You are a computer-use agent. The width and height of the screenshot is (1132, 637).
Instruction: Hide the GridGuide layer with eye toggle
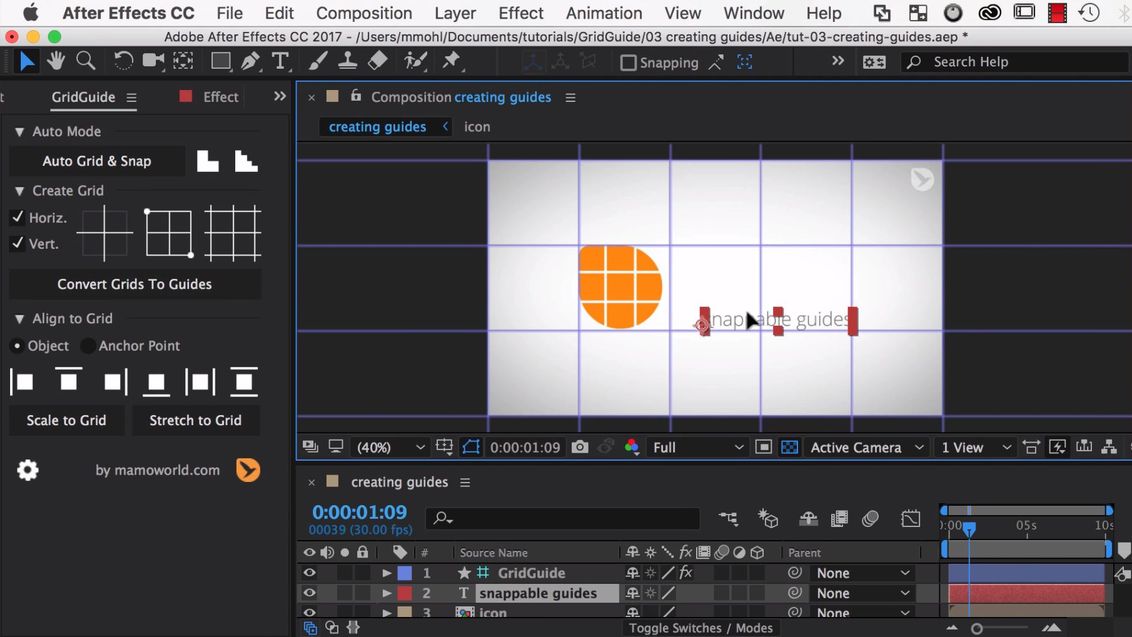(309, 573)
